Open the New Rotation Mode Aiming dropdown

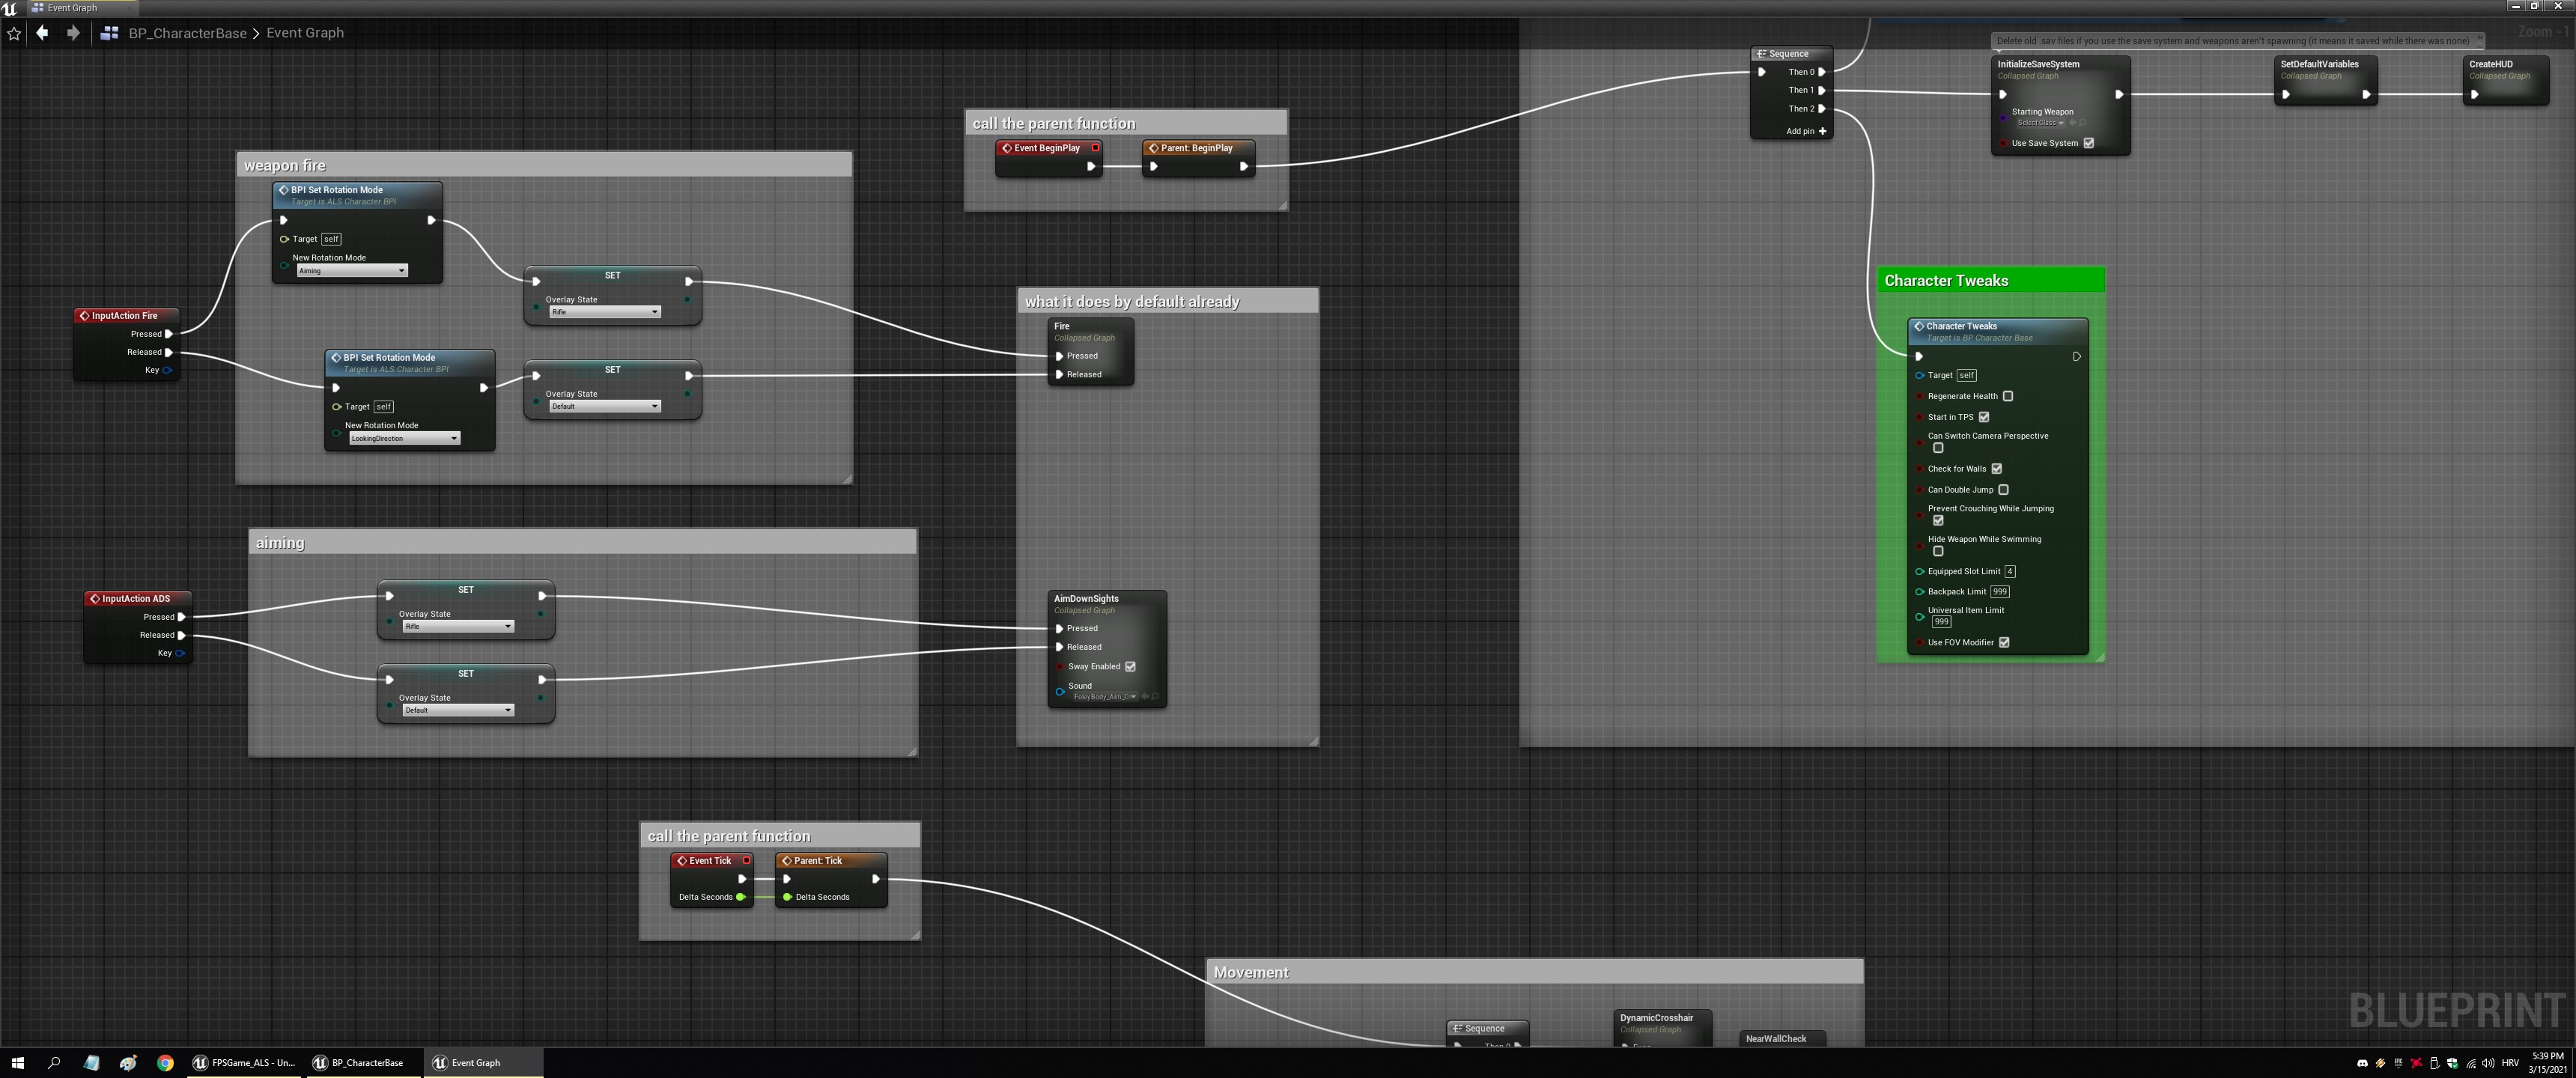click(x=352, y=271)
